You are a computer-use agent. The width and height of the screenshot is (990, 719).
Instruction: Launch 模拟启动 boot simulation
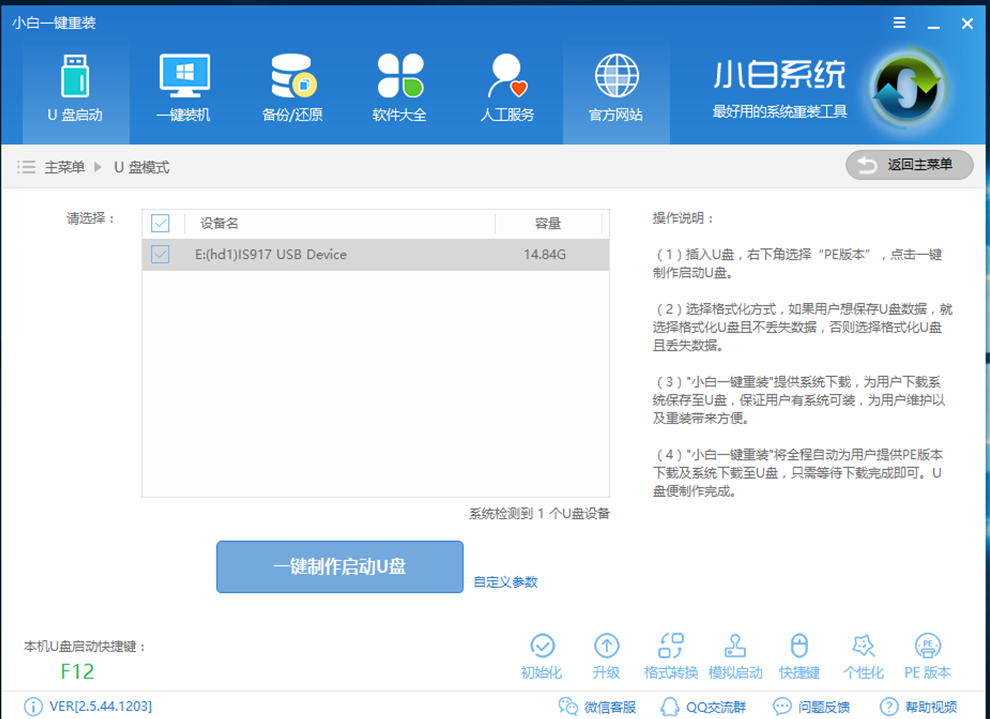coord(735,646)
